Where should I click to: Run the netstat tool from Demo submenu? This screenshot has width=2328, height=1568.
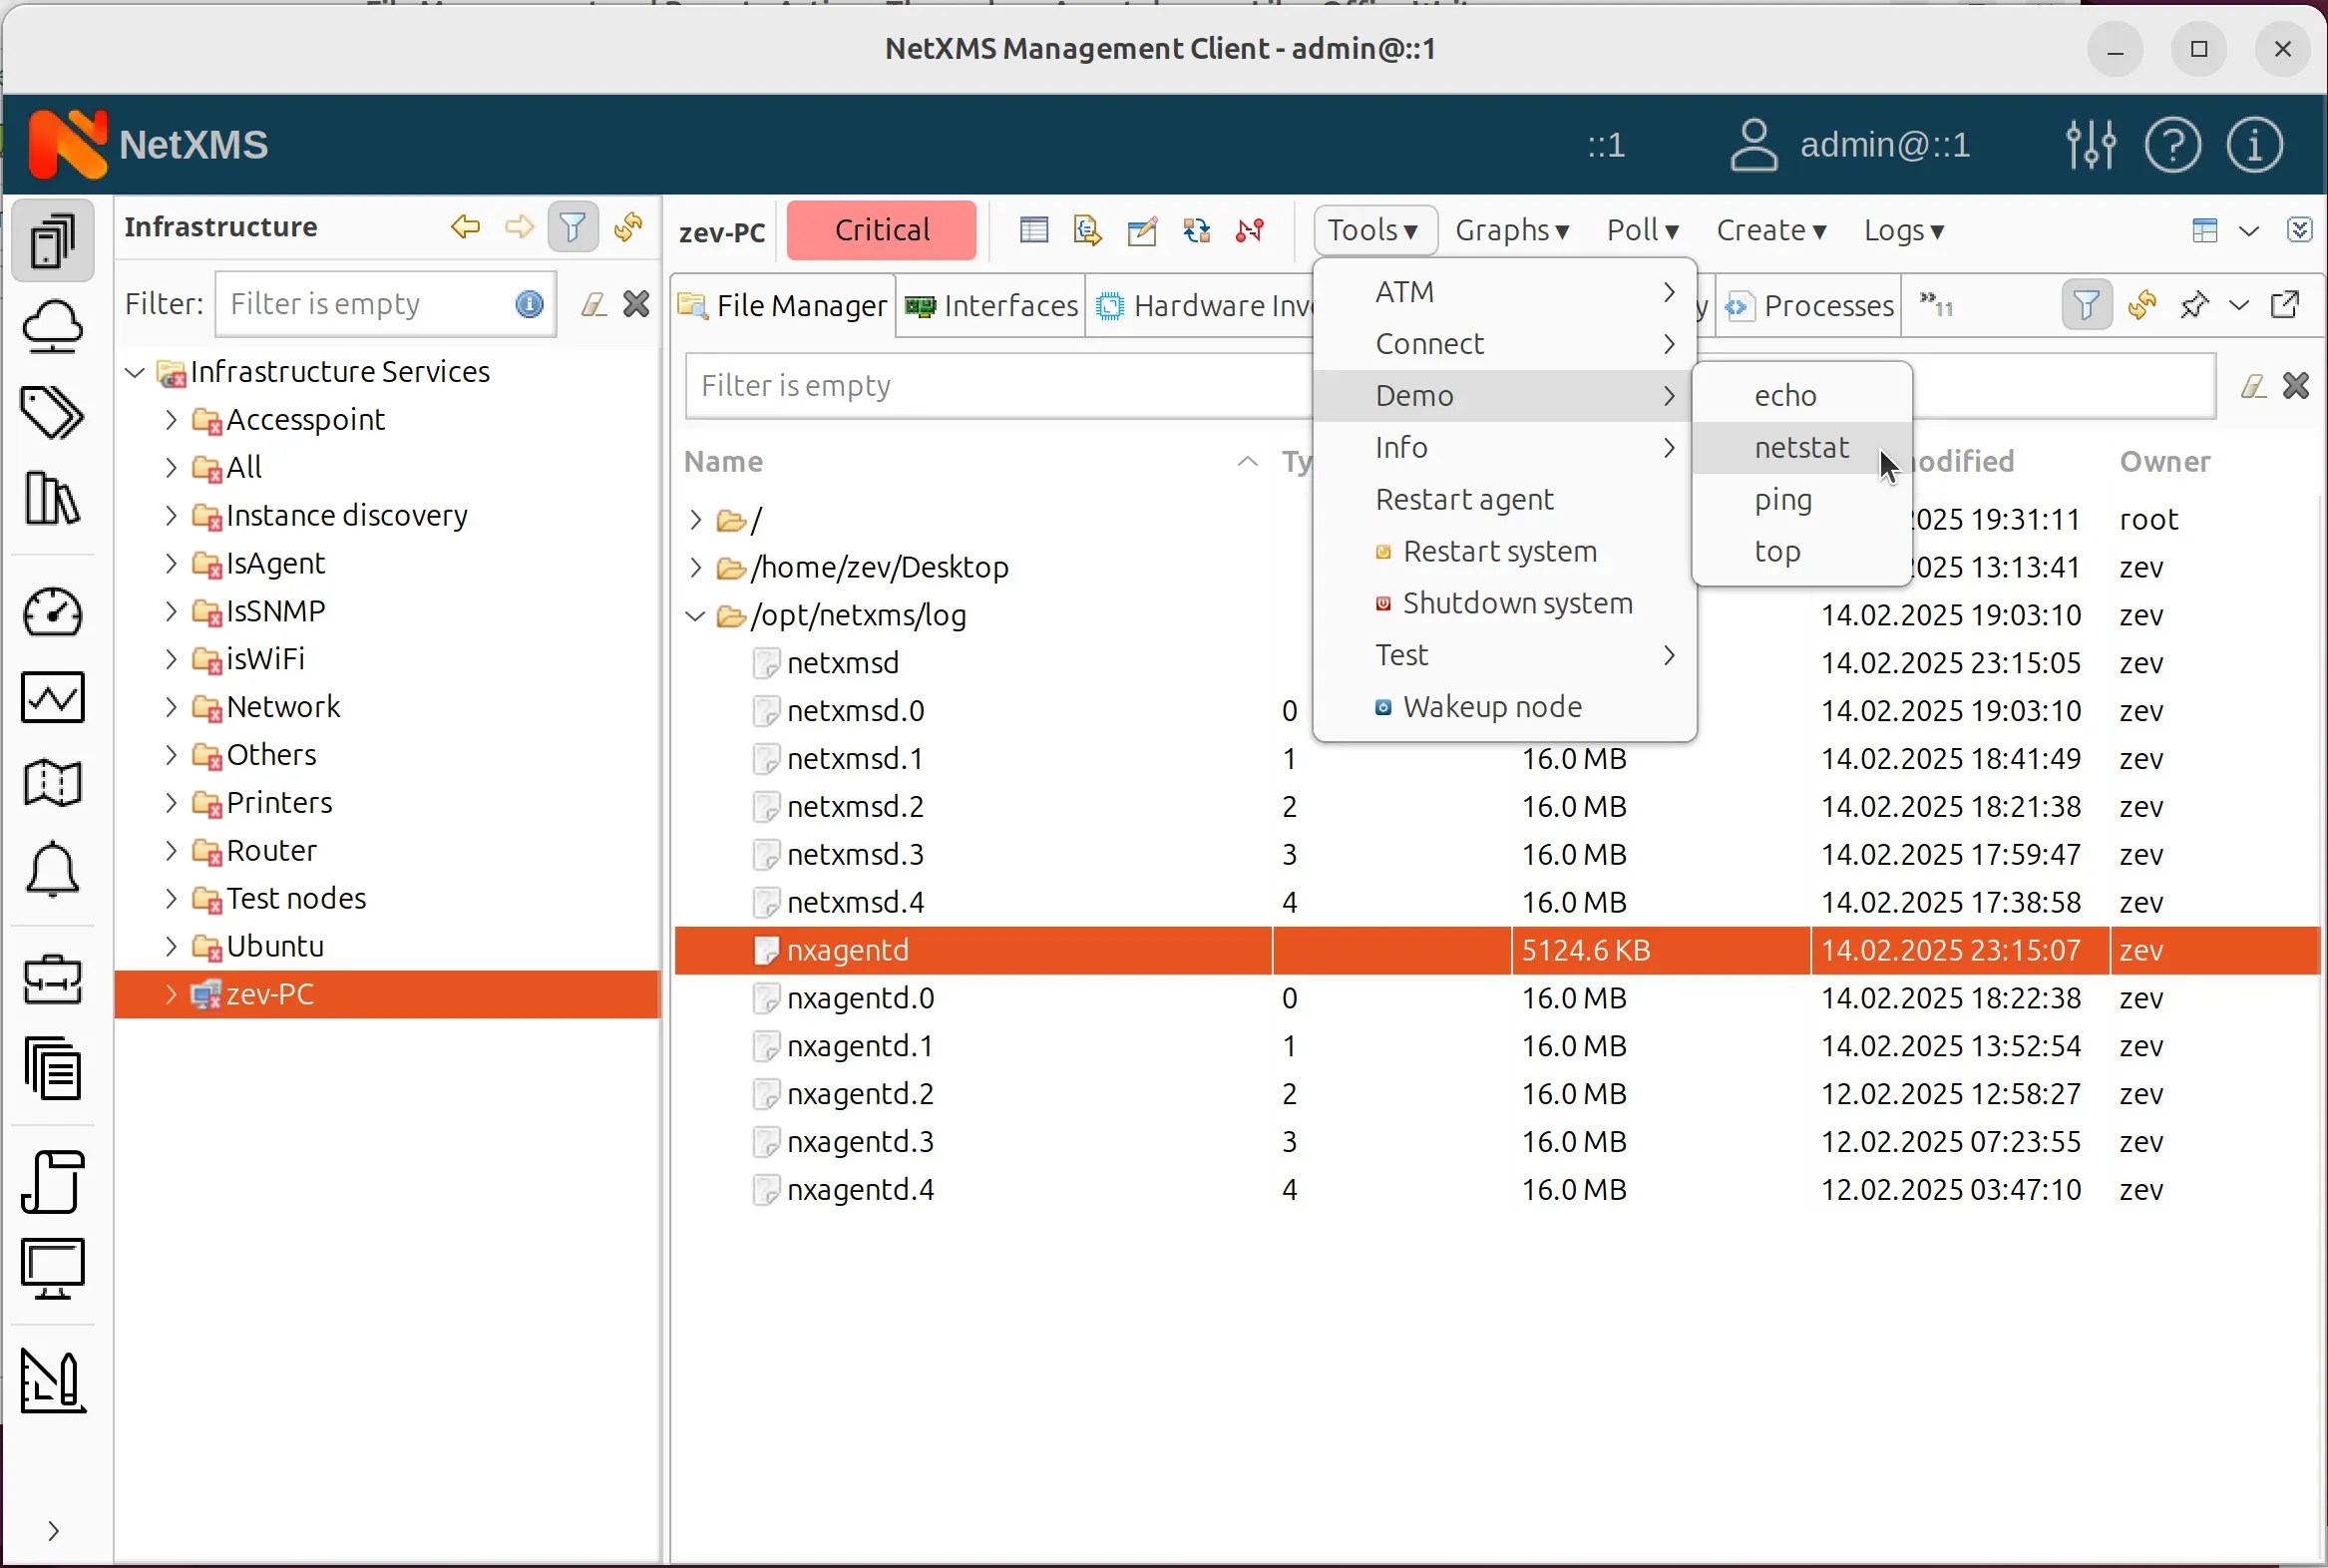click(1800, 448)
